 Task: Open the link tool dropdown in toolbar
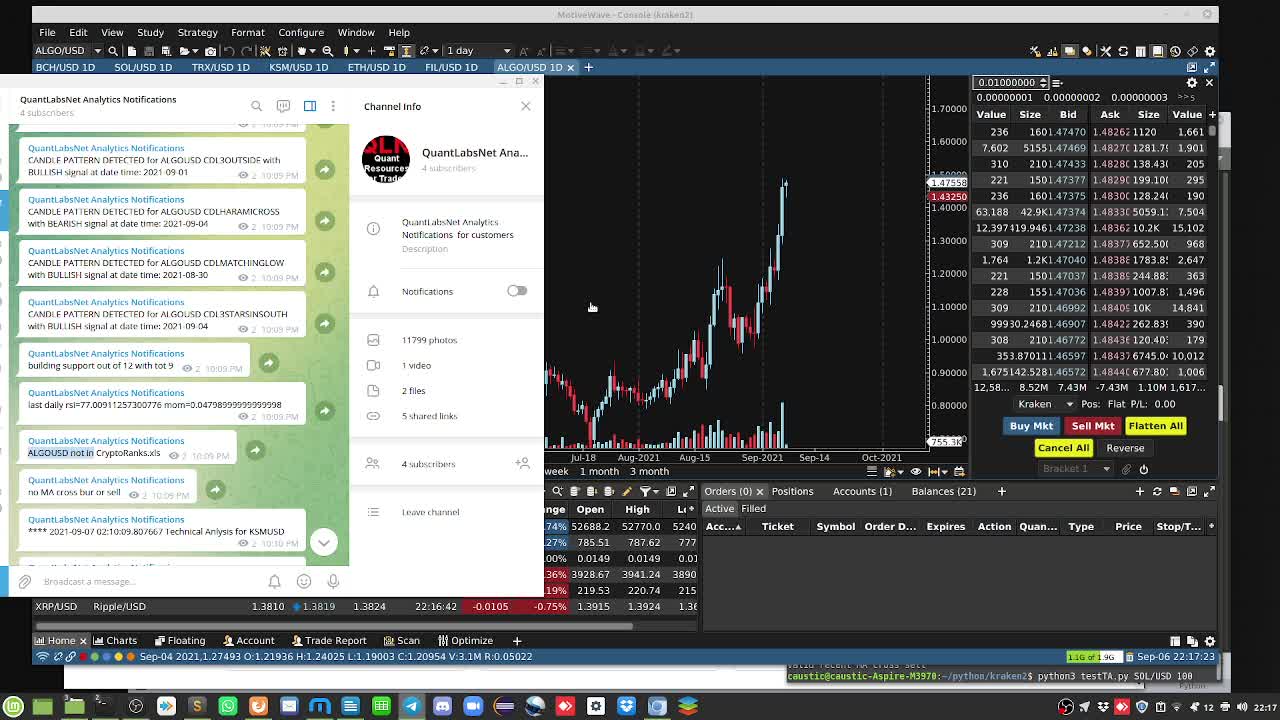tap(435, 51)
